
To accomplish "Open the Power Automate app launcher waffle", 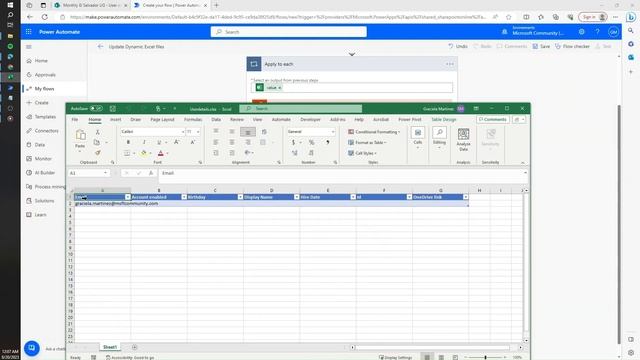I will [29, 31].
